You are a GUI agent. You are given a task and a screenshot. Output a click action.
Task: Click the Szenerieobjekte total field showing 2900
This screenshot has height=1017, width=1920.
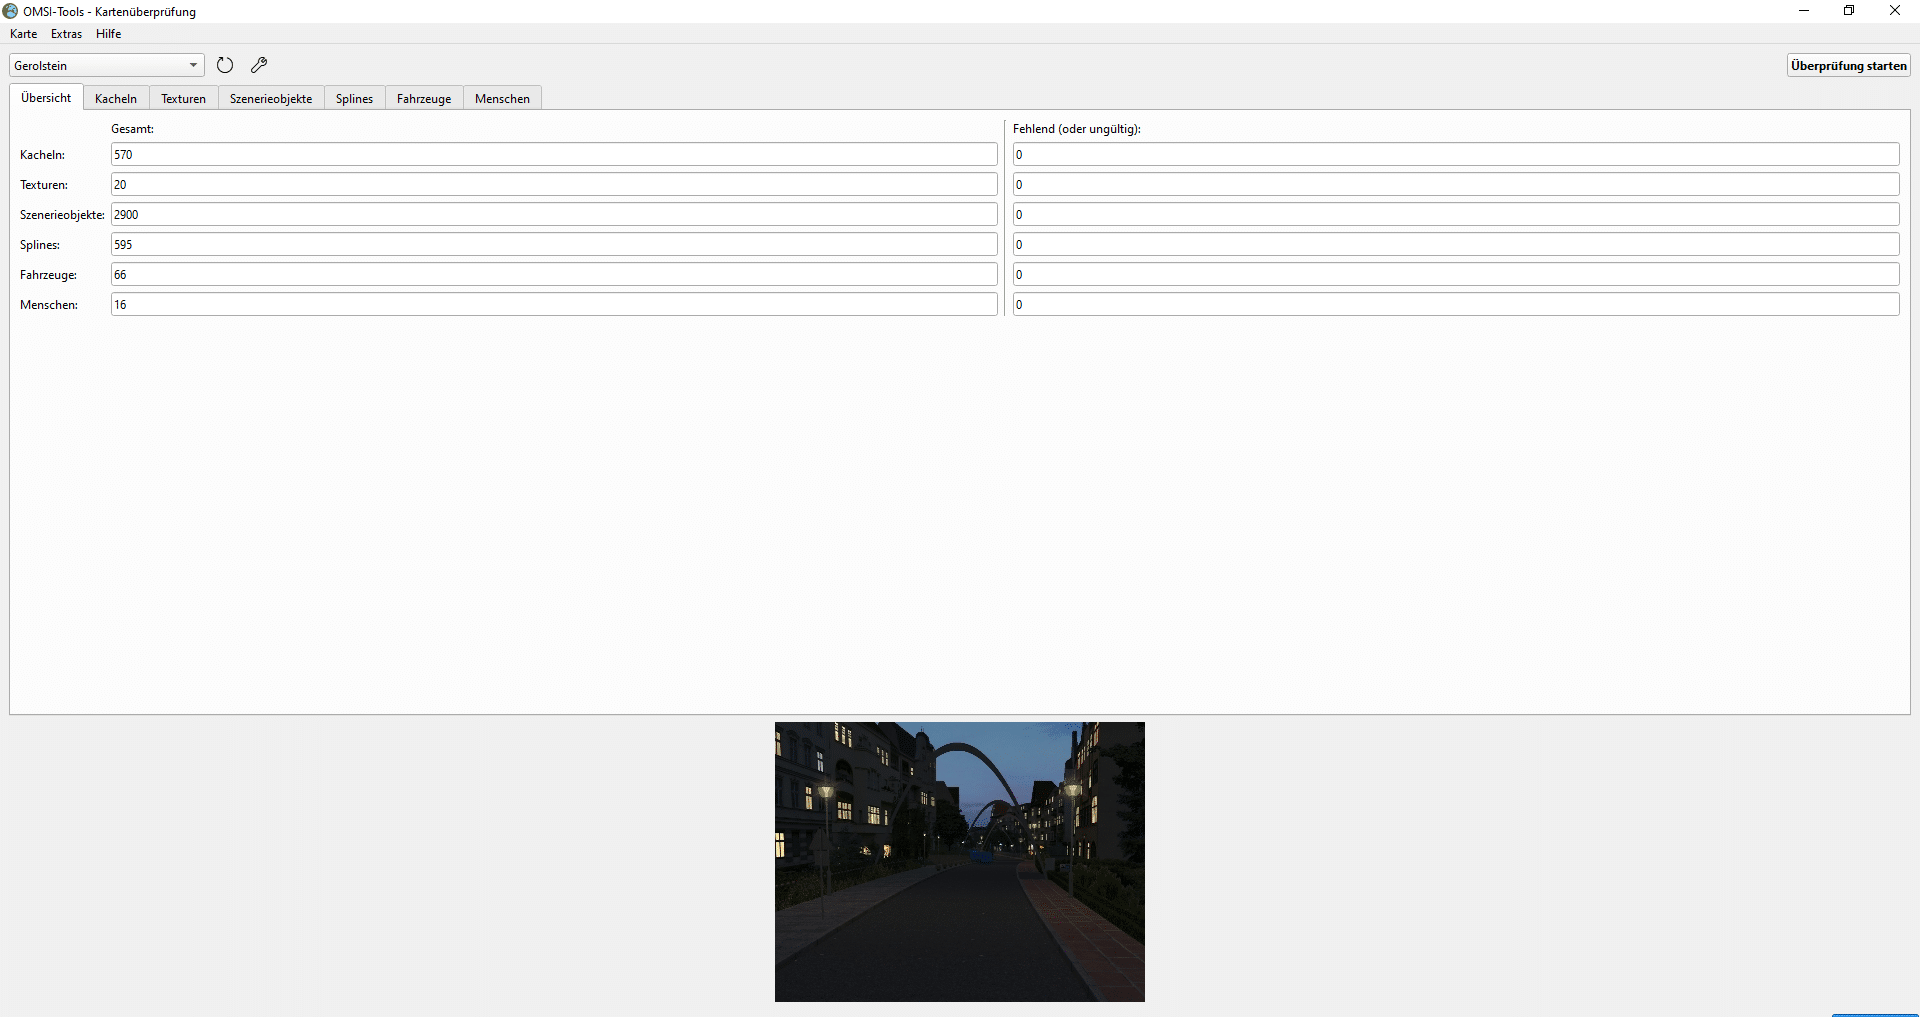tap(554, 214)
